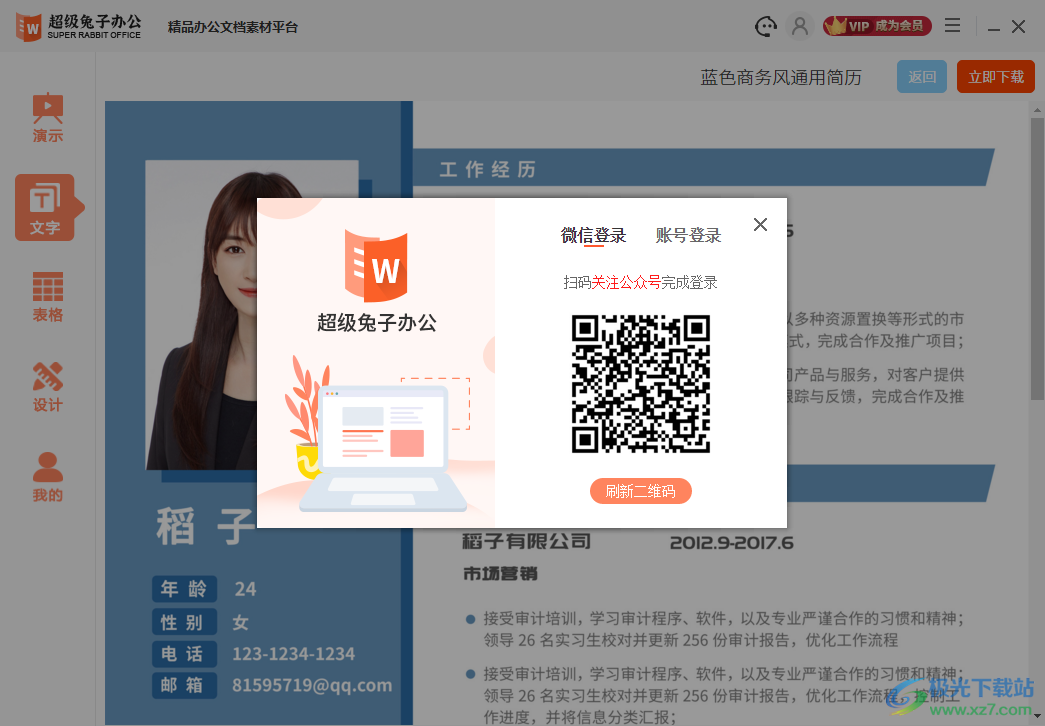Click the 刷新二维码 refresh button
The image size is (1045, 726).
641,490
